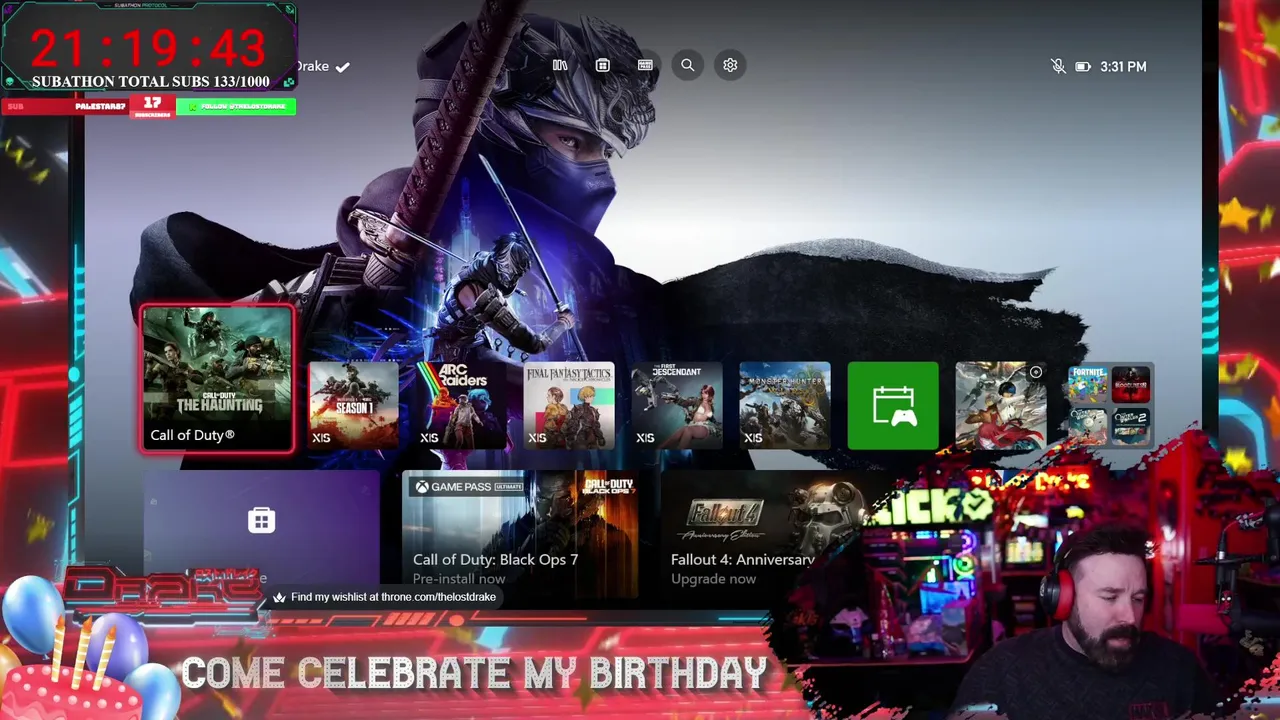
Task: Open the Battlefield Season 1 game tile
Action: tap(353, 405)
